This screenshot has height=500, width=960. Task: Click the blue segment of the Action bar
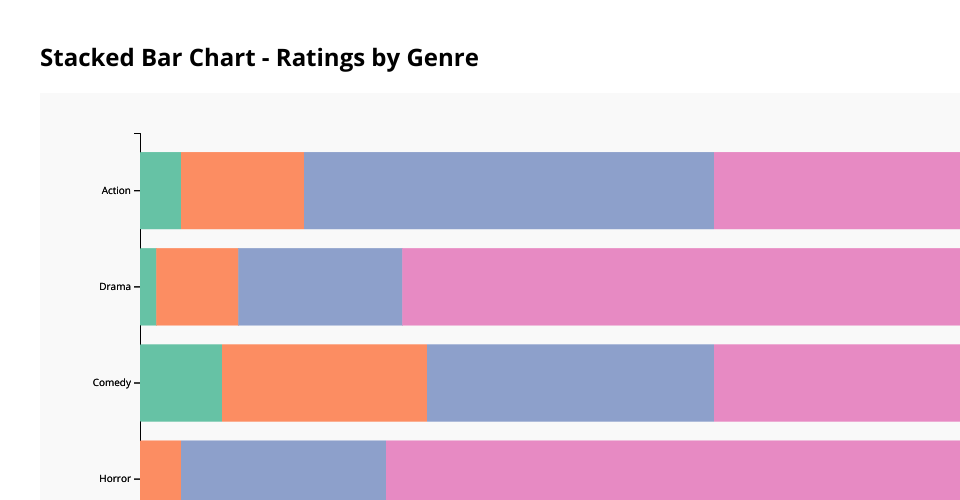click(x=509, y=190)
